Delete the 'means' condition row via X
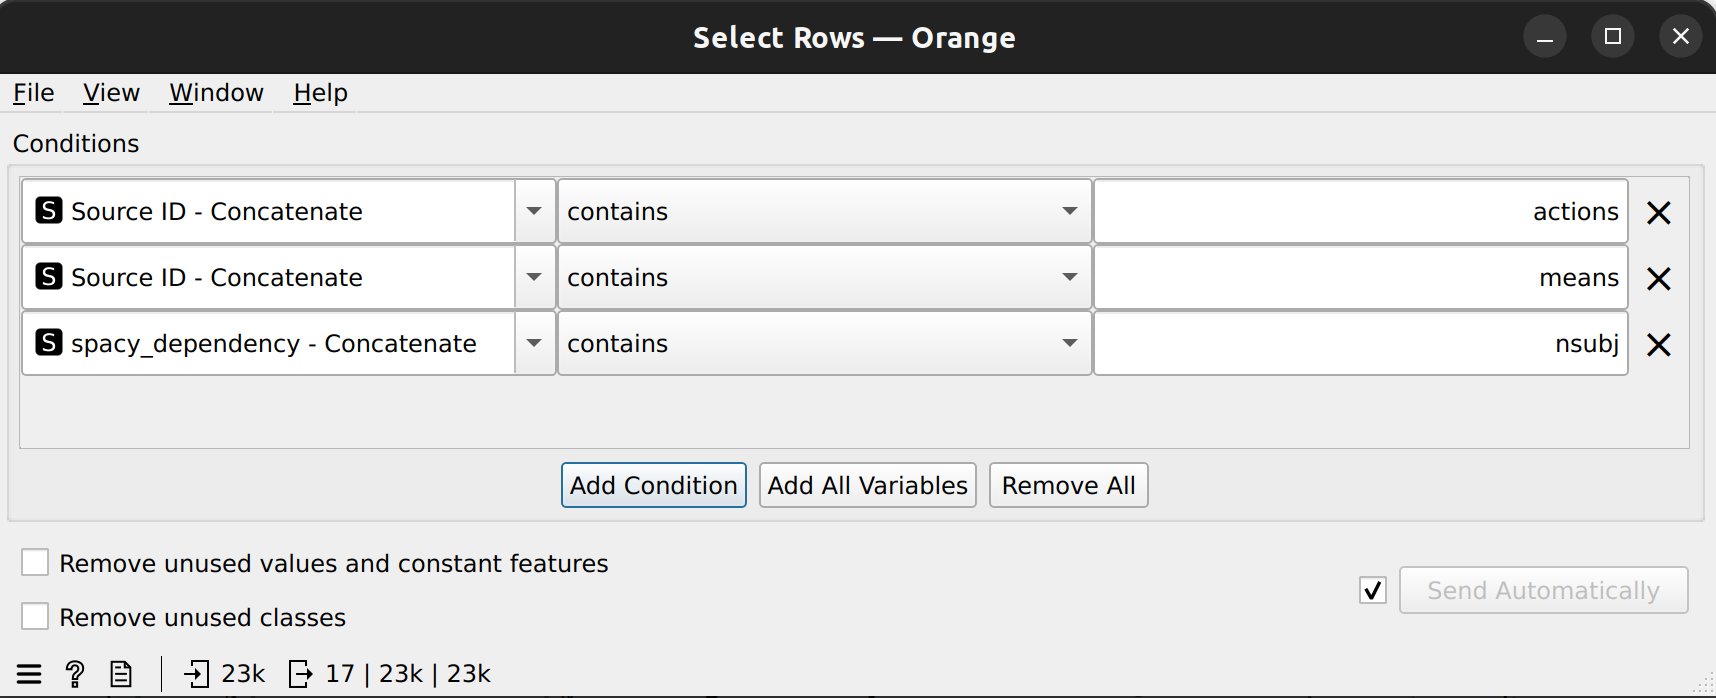The height and width of the screenshot is (698, 1716). click(x=1658, y=278)
